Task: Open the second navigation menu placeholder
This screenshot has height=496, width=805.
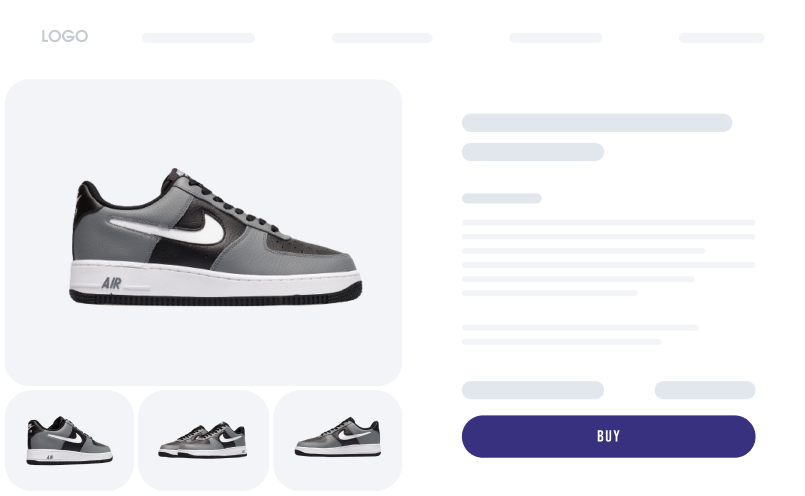Action: [382, 38]
